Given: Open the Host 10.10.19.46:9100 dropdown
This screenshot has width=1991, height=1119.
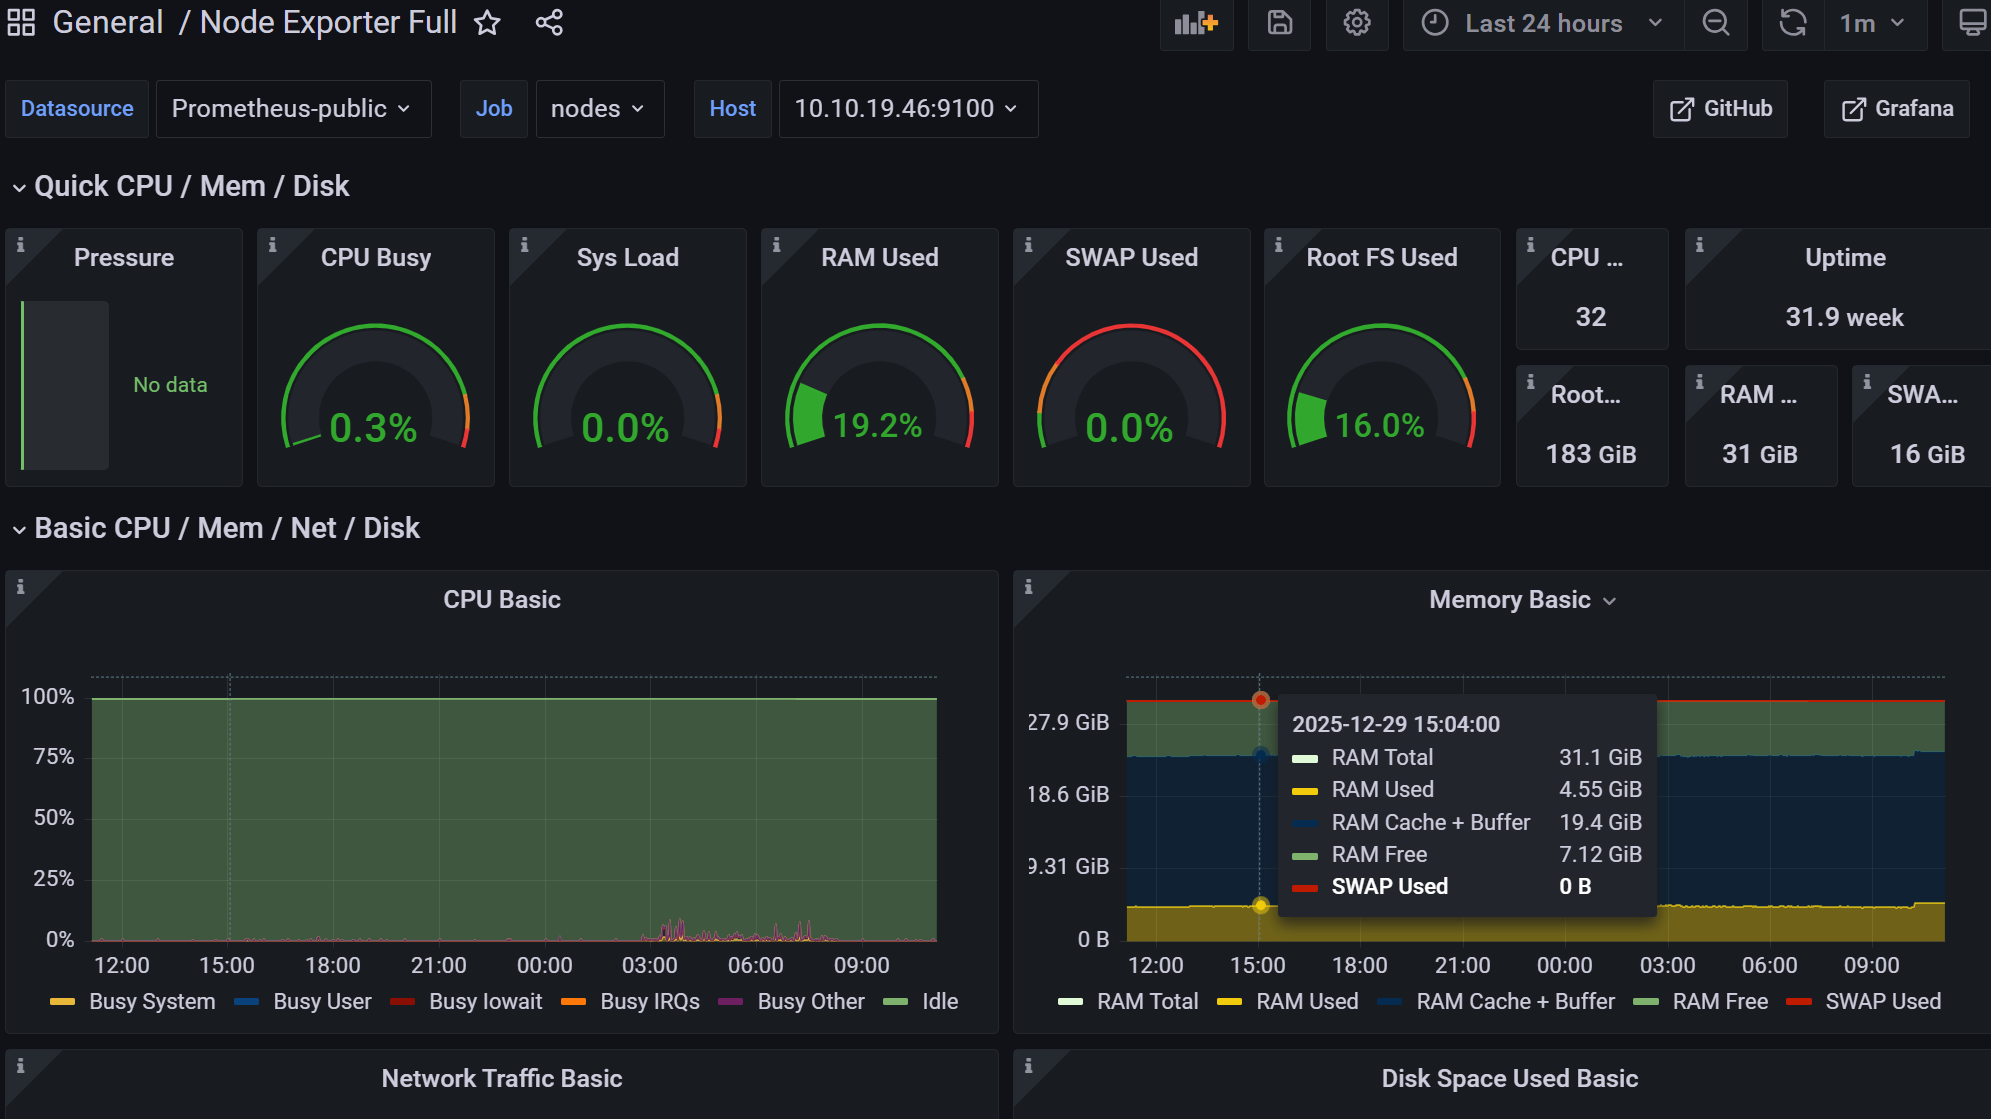Looking at the screenshot, I should click(907, 109).
